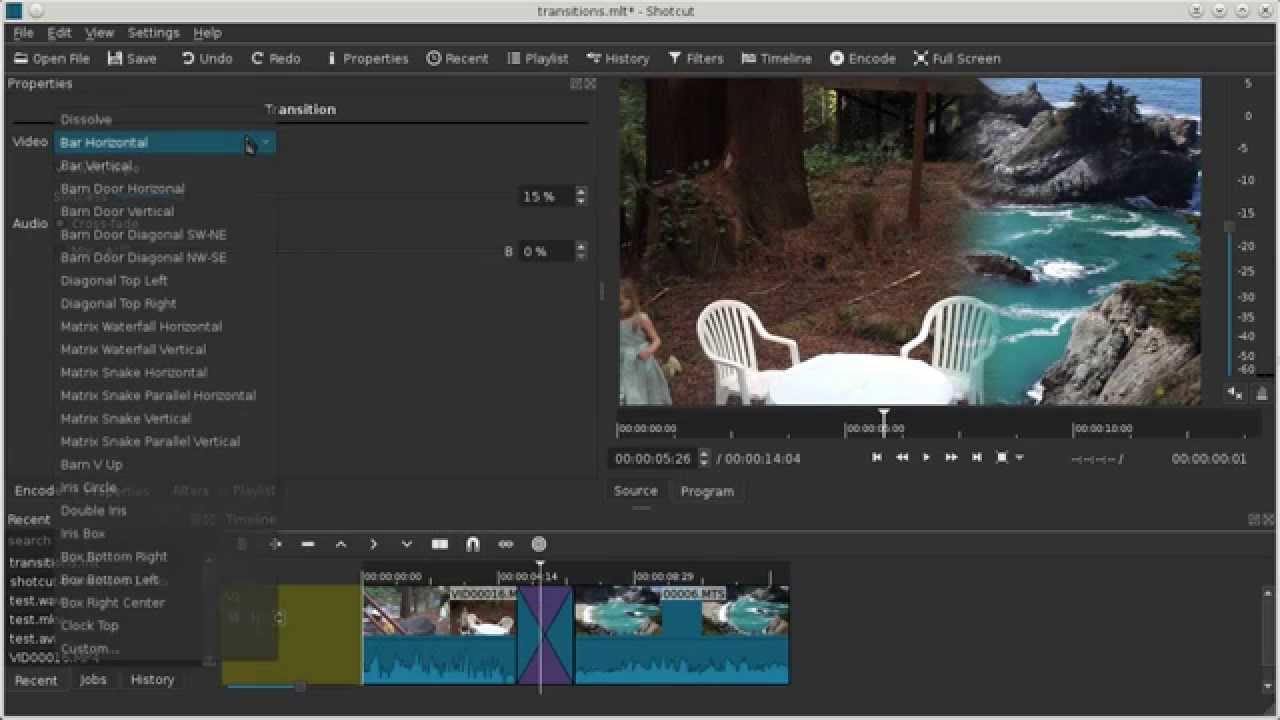The width and height of the screenshot is (1280, 720).
Task: Toggle the magnet snapping icon
Action: click(472, 544)
